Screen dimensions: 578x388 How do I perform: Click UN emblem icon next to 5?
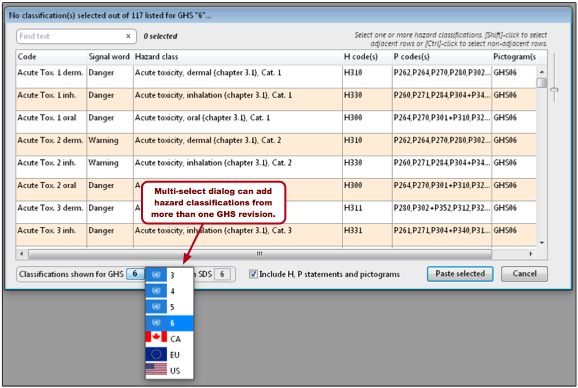coord(156,307)
